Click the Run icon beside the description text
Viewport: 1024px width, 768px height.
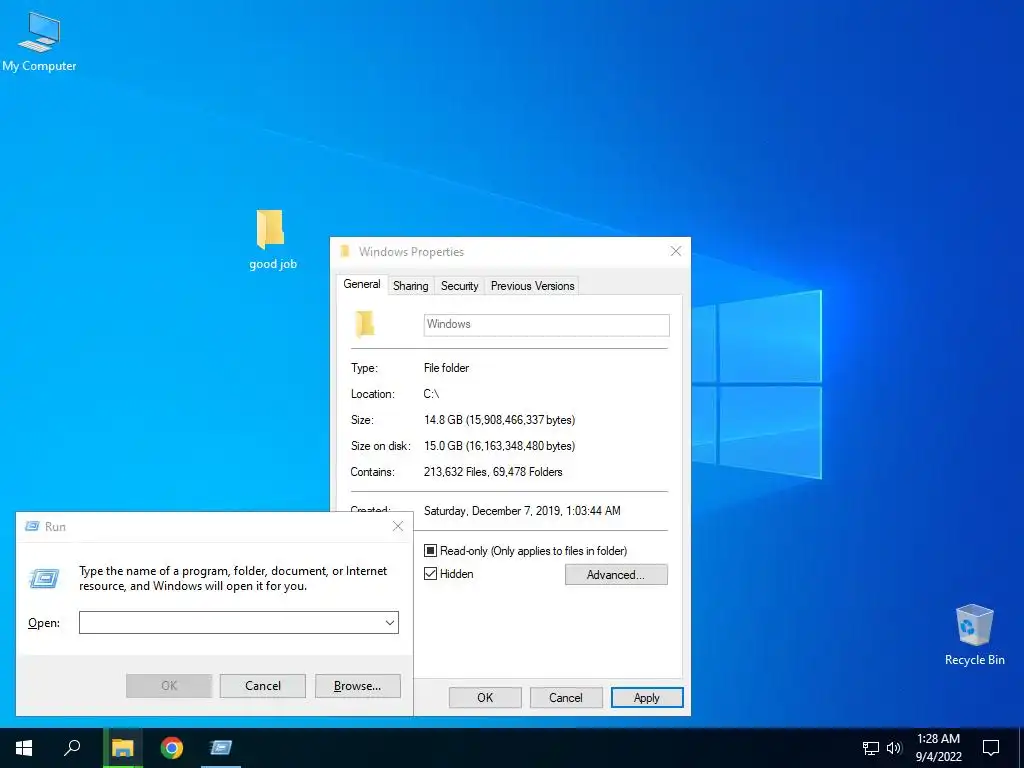pyautogui.click(x=44, y=578)
